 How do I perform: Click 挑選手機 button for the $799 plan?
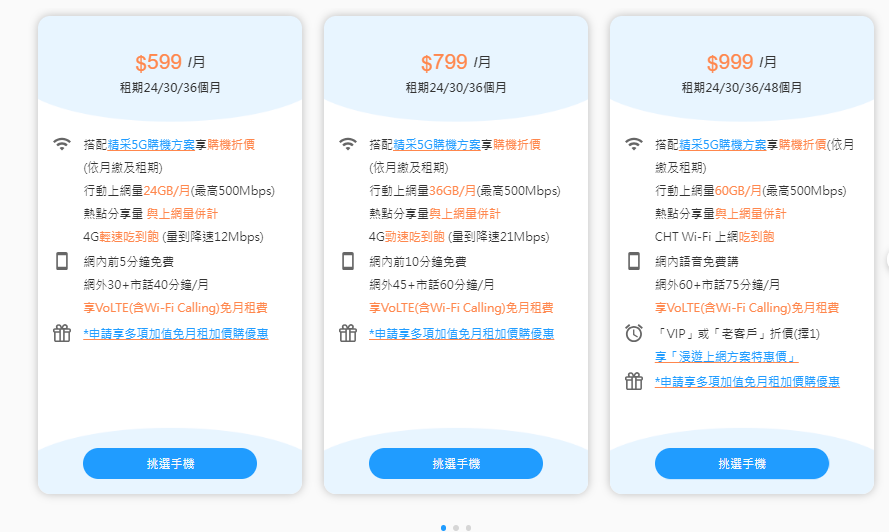coord(456,463)
